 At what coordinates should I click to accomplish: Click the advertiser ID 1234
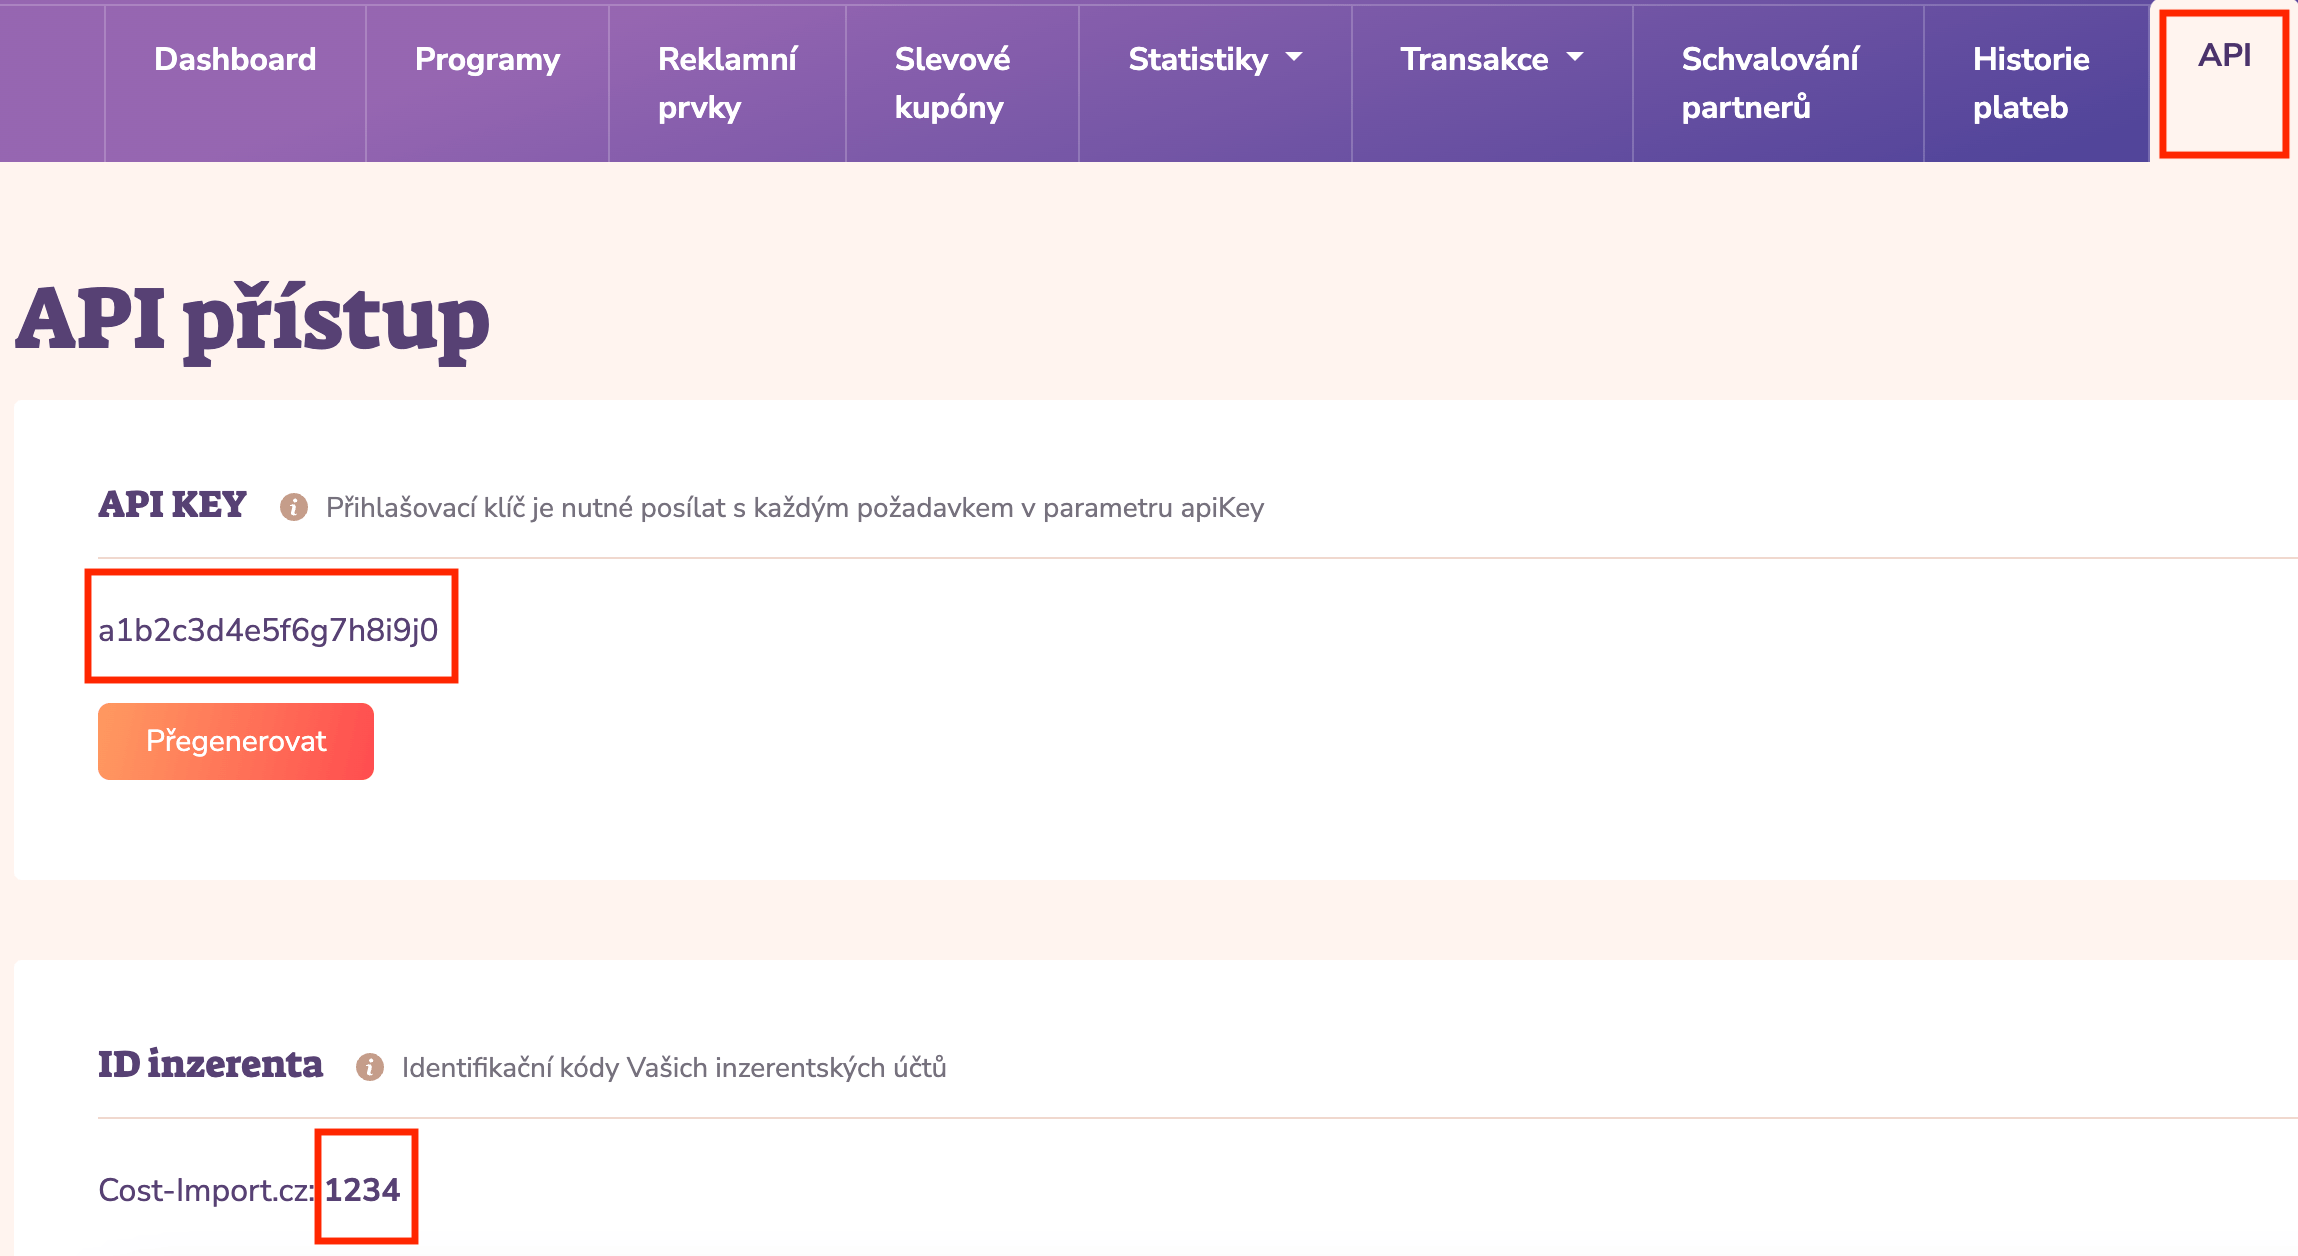click(362, 1190)
